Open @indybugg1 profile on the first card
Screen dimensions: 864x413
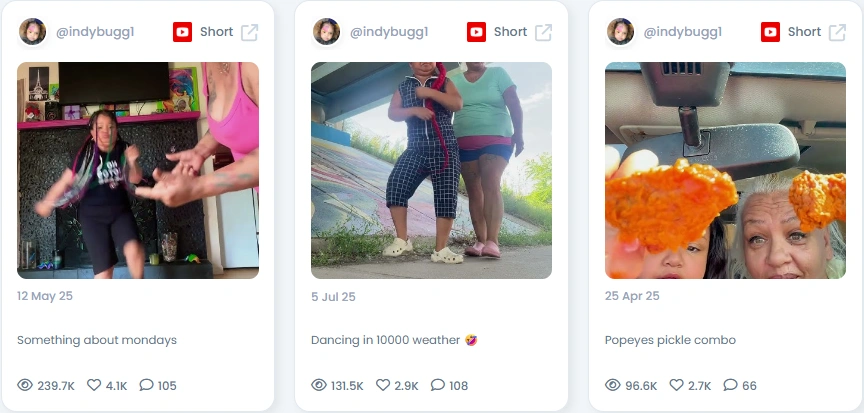95,32
